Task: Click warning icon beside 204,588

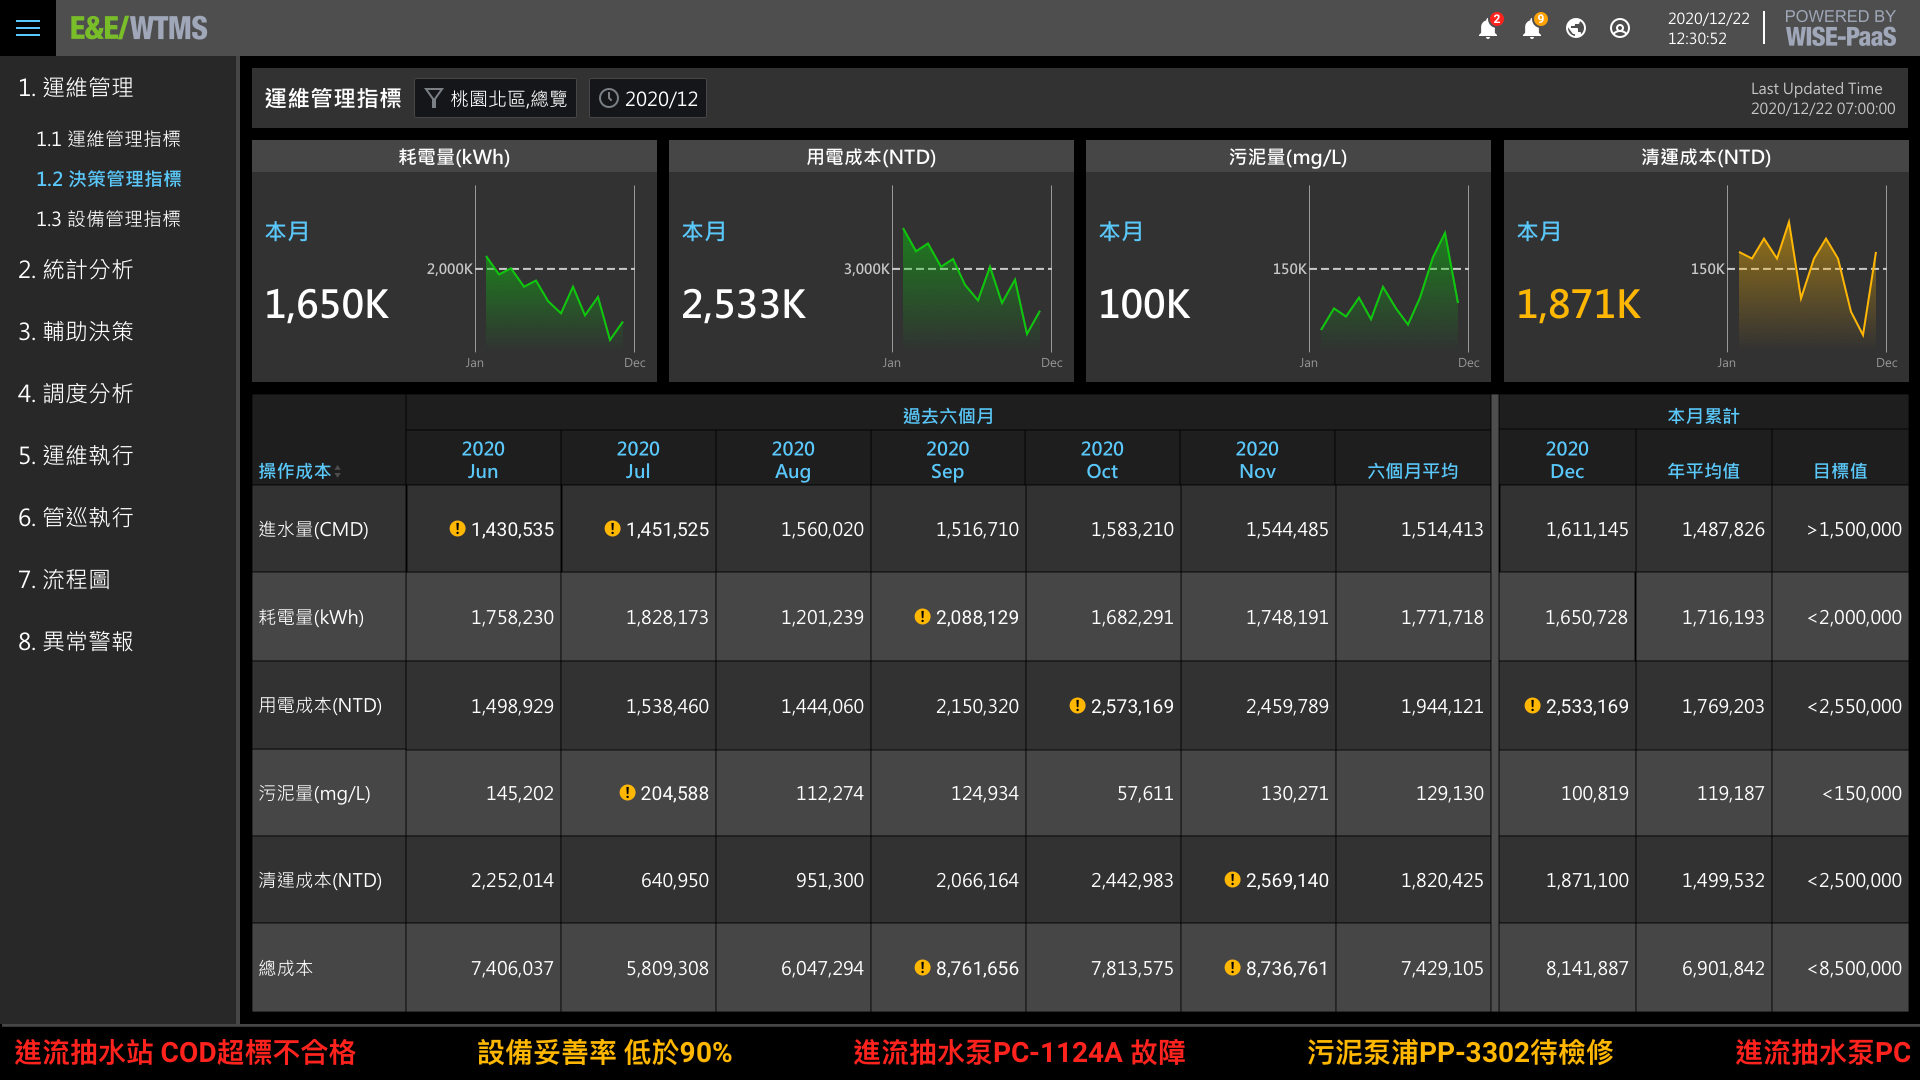Action: (627, 792)
